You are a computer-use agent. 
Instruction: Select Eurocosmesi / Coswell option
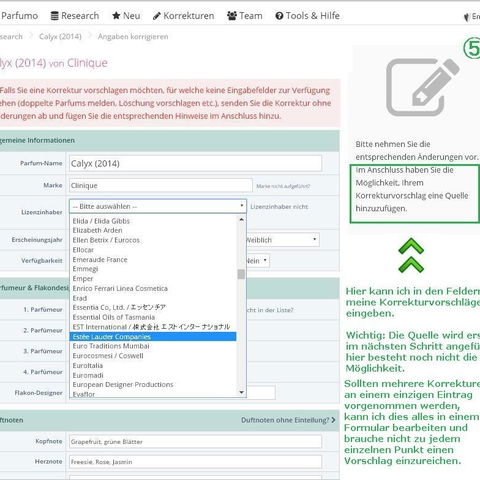click(153, 356)
